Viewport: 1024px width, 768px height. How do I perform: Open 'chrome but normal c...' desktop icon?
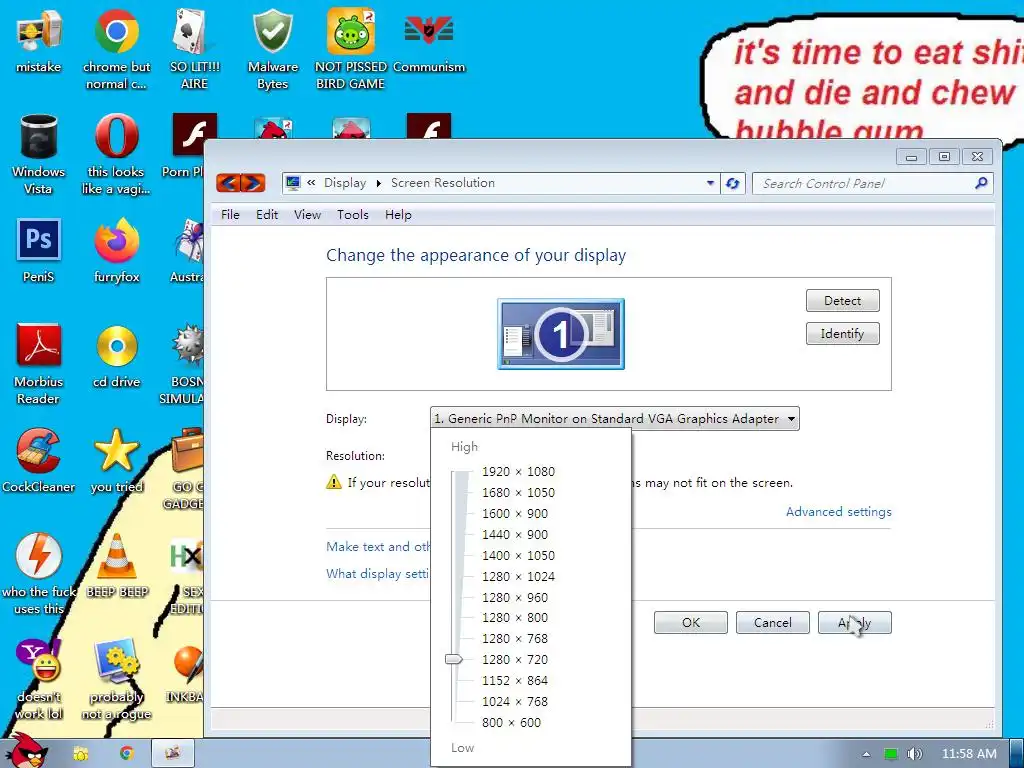116,51
